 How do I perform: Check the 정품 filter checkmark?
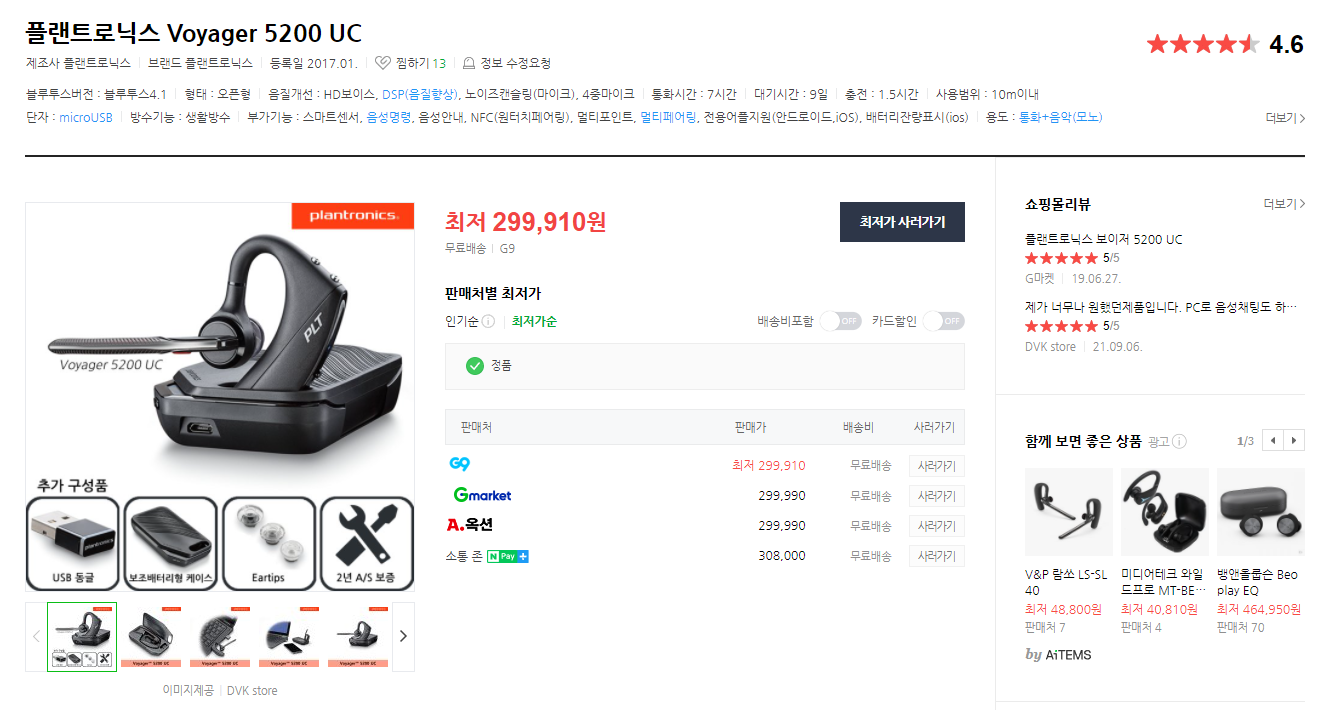click(x=475, y=366)
